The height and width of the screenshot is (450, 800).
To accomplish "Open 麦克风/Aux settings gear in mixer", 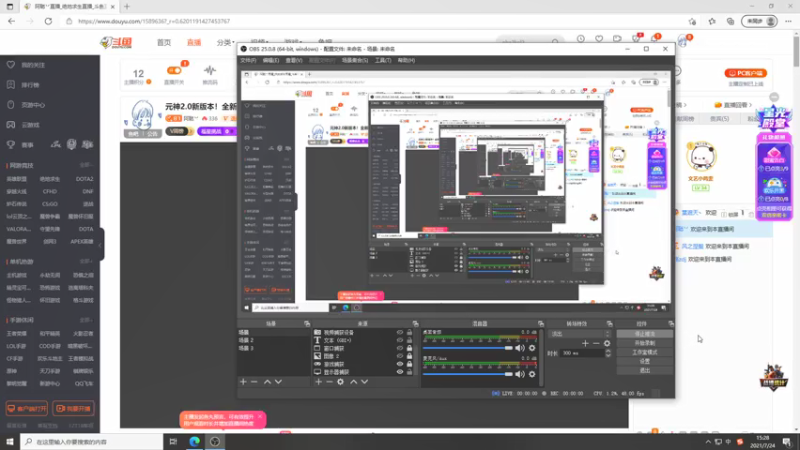I will [x=532, y=374].
